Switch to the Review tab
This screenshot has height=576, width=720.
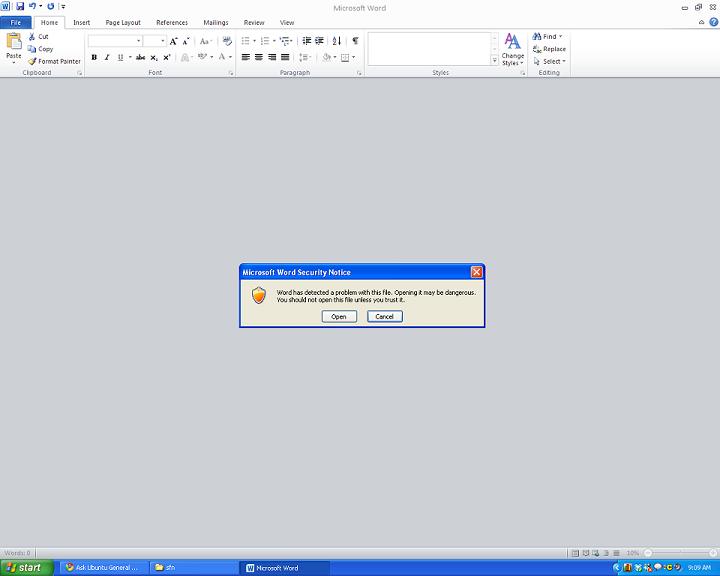(x=254, y=22)
